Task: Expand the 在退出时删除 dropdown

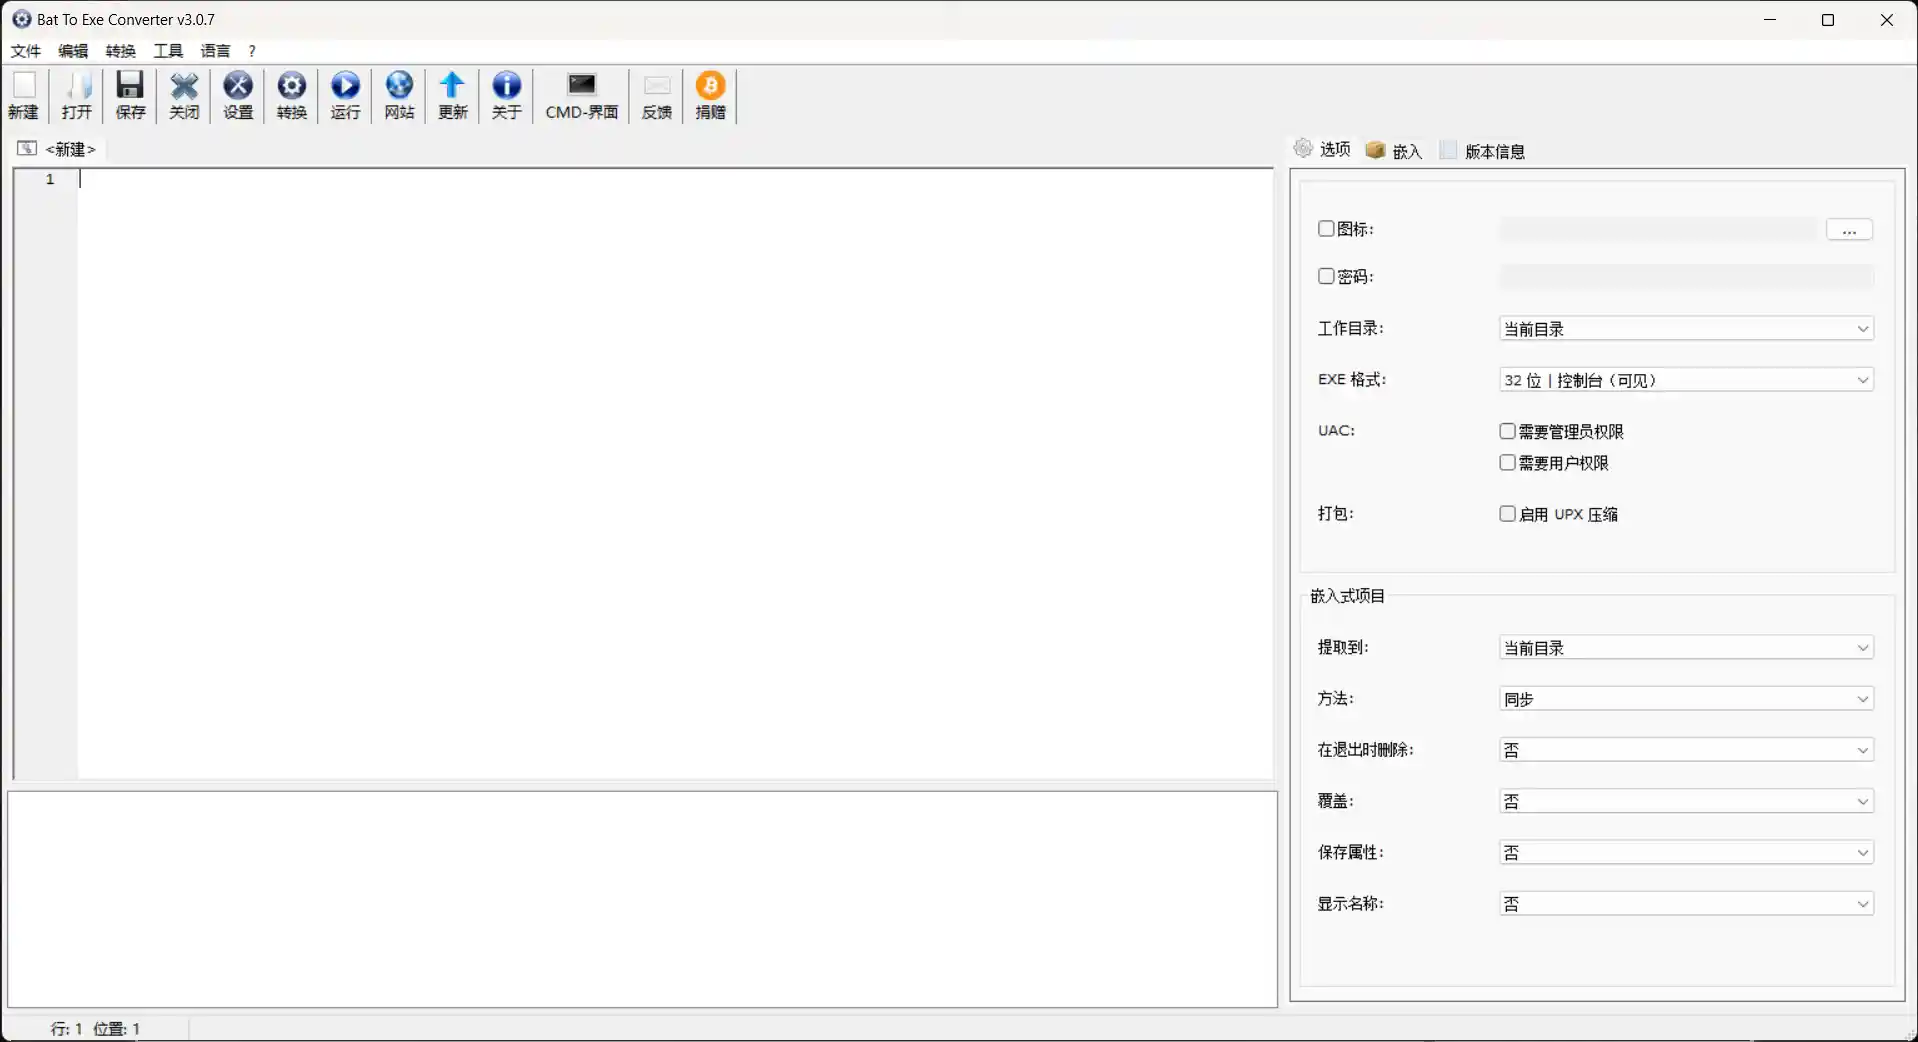Action: coord(1686,750)
